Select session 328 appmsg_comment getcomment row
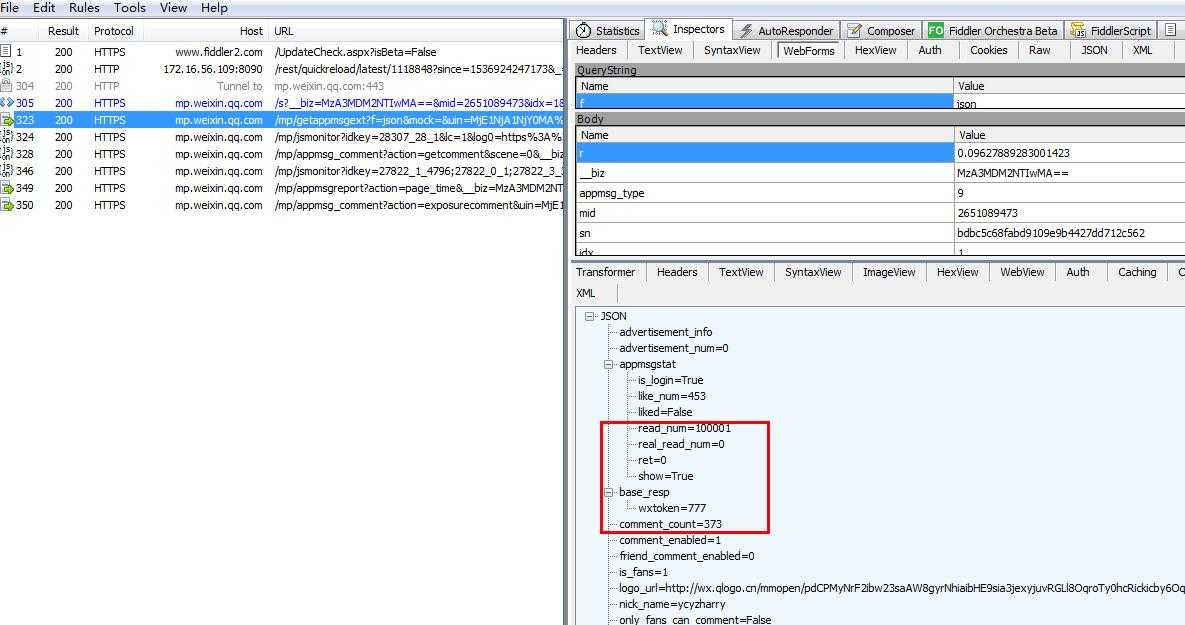 click(282, 154)
